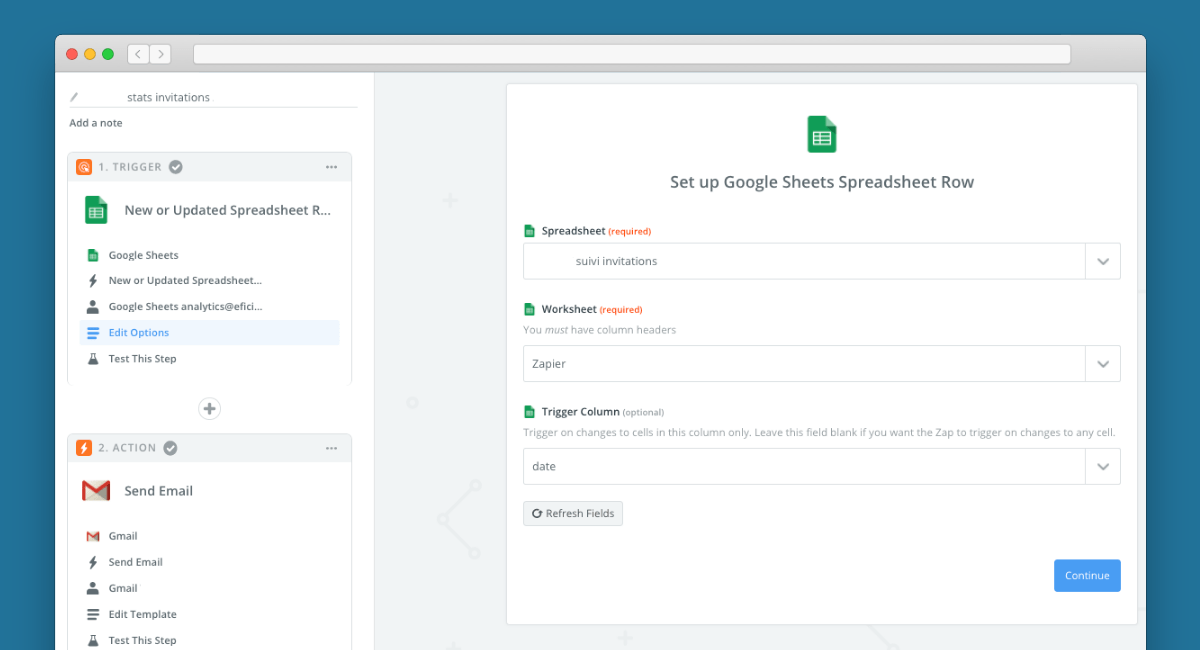Toggle the checkmark badge on the 1. TRIGGER header
The height and width of the screenshot is (650, 1200).
coord(175,167)
